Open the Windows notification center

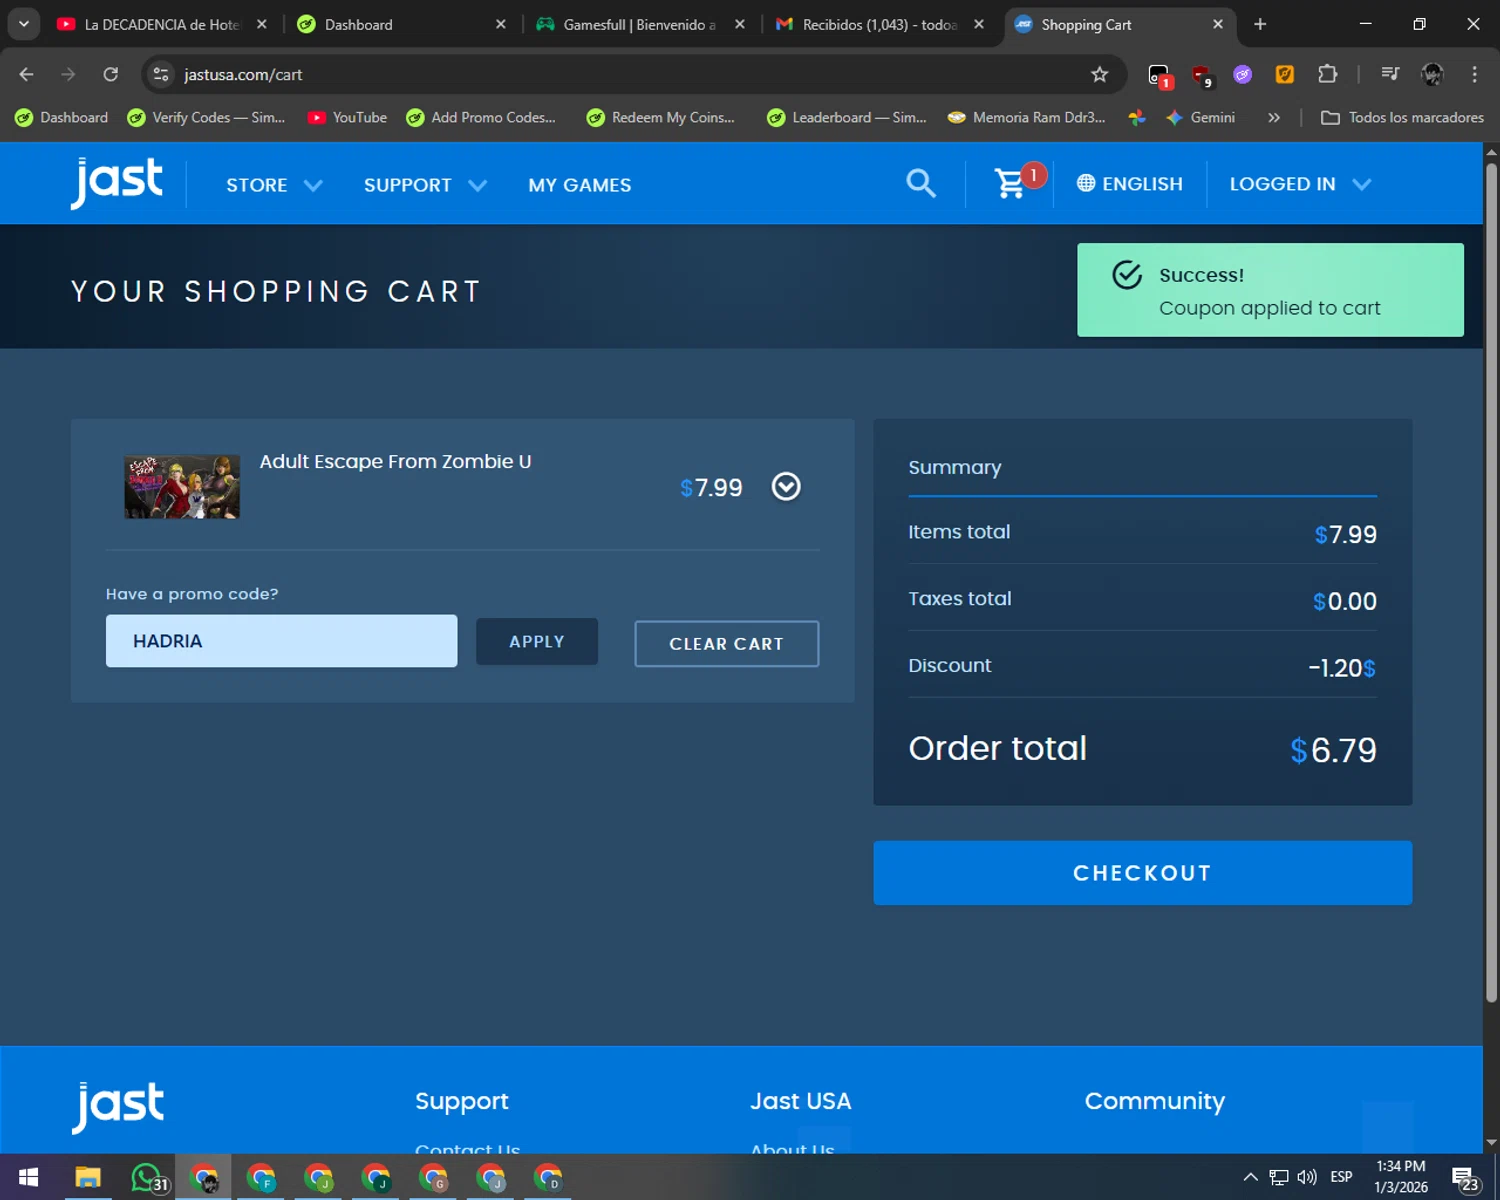(1466, 1178)
